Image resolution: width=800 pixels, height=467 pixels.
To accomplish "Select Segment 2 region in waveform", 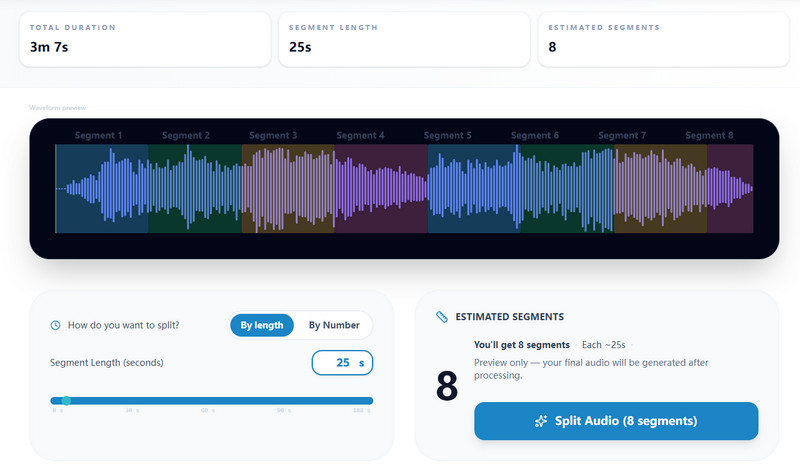I will (195, 189).
